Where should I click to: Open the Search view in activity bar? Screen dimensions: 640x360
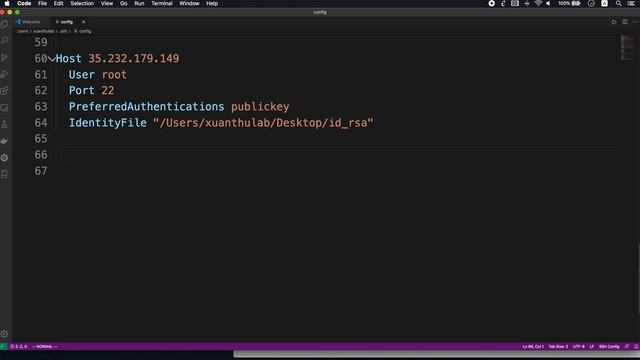click(x=4, y=41)
